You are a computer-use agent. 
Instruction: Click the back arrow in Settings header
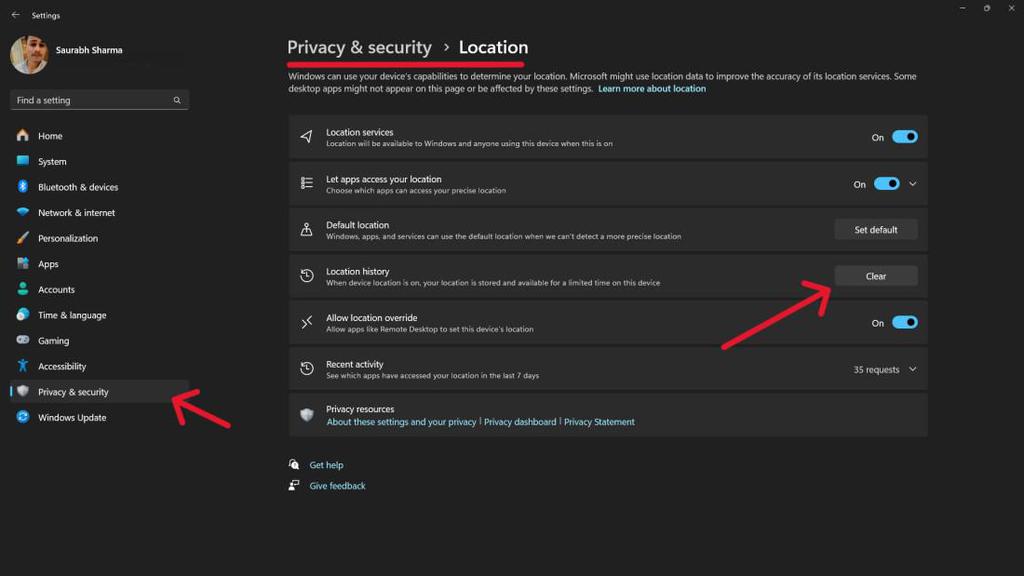[15, 15]
